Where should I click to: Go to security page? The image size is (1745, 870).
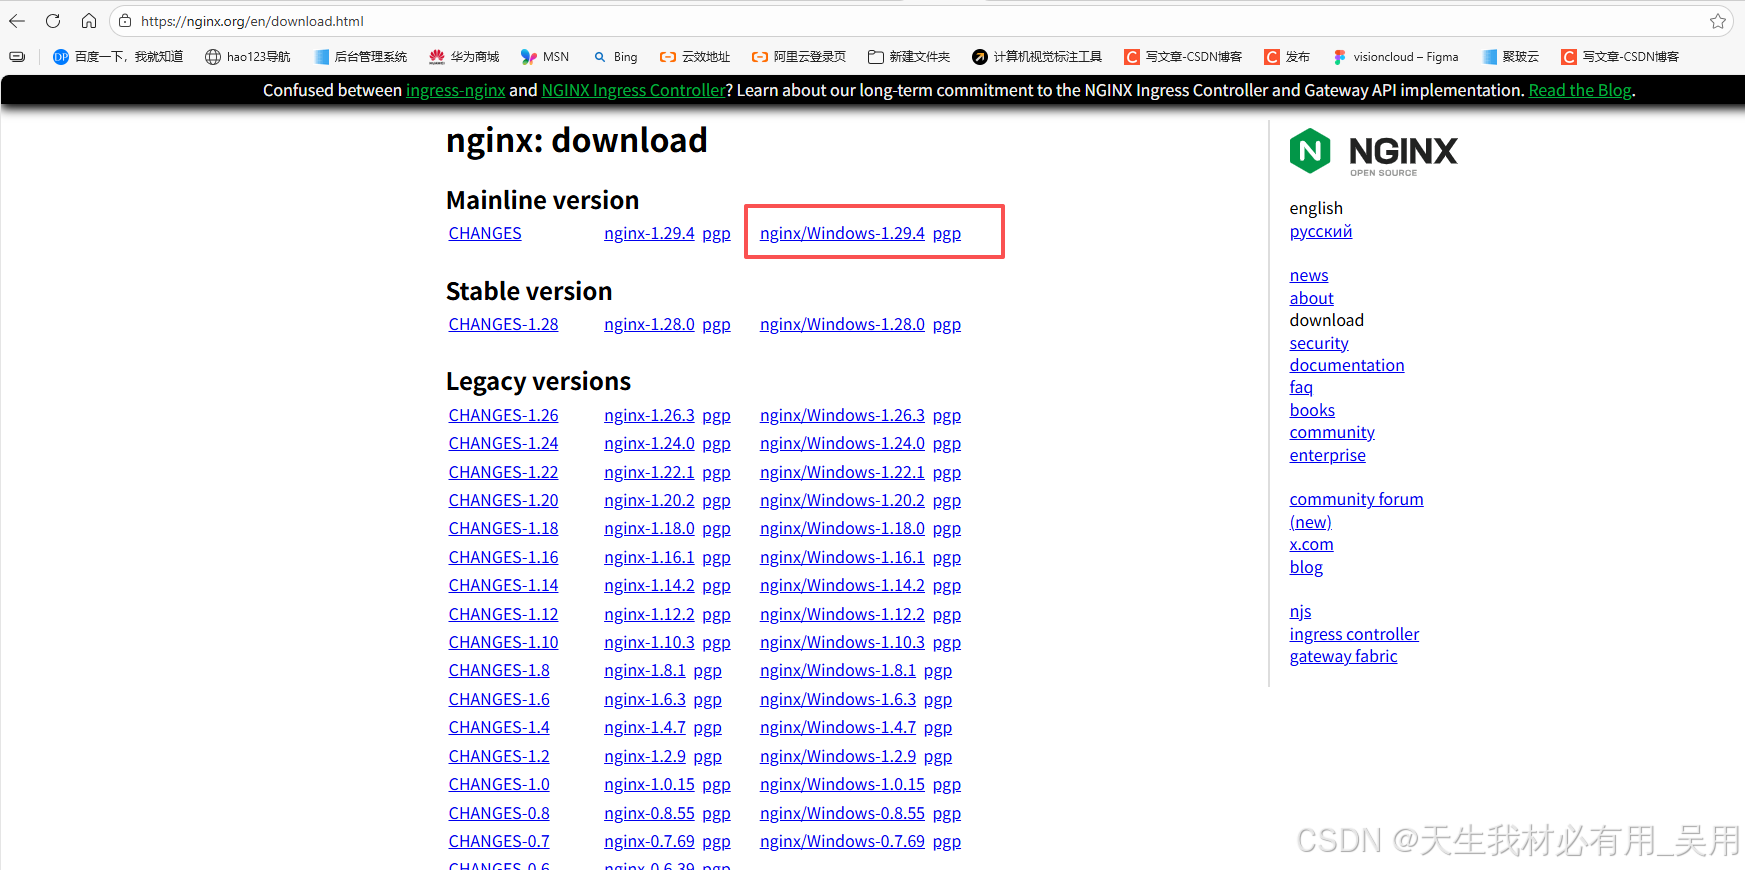click(1319, 343)
